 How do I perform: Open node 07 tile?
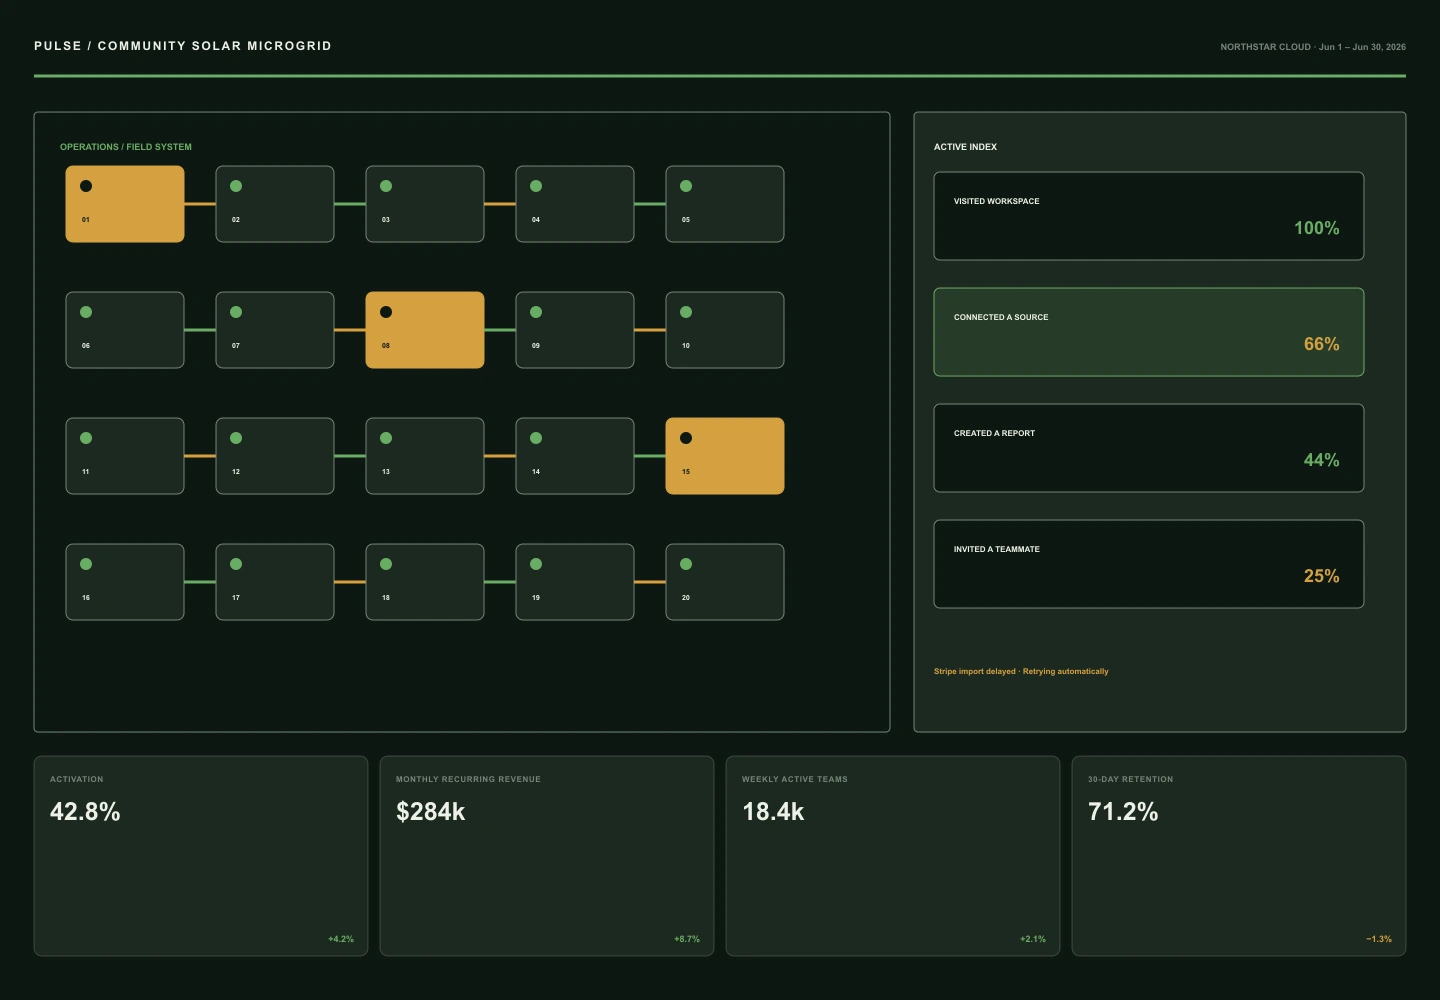275,330
